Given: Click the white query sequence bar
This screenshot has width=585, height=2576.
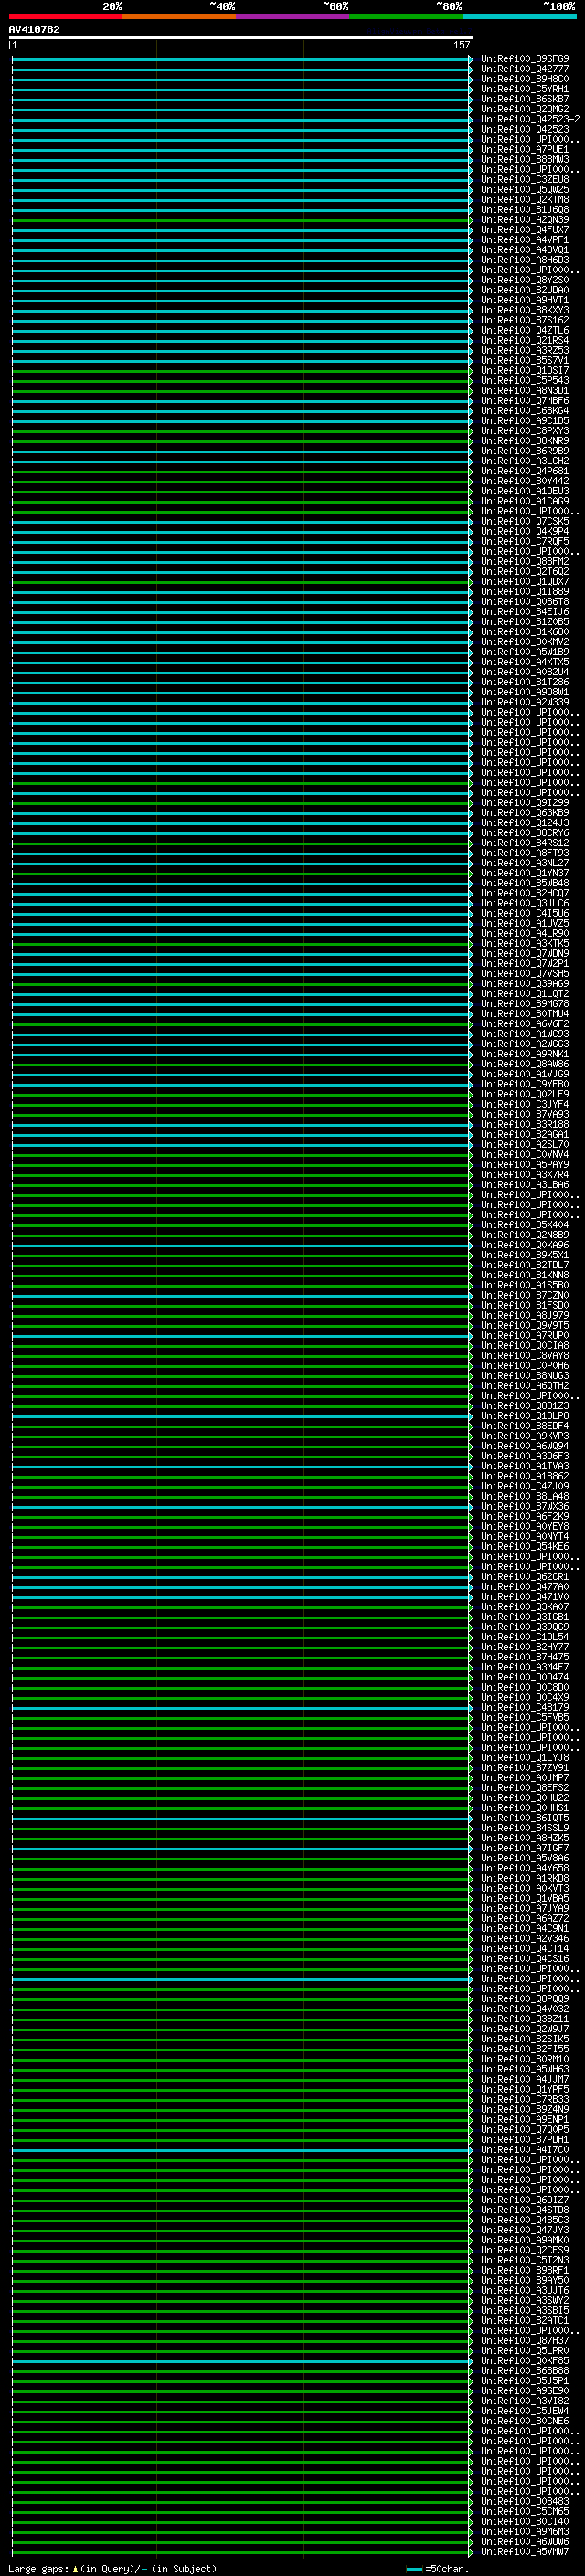Looking at the screenshot, I should pyautogui.click(x=241, y=38).
